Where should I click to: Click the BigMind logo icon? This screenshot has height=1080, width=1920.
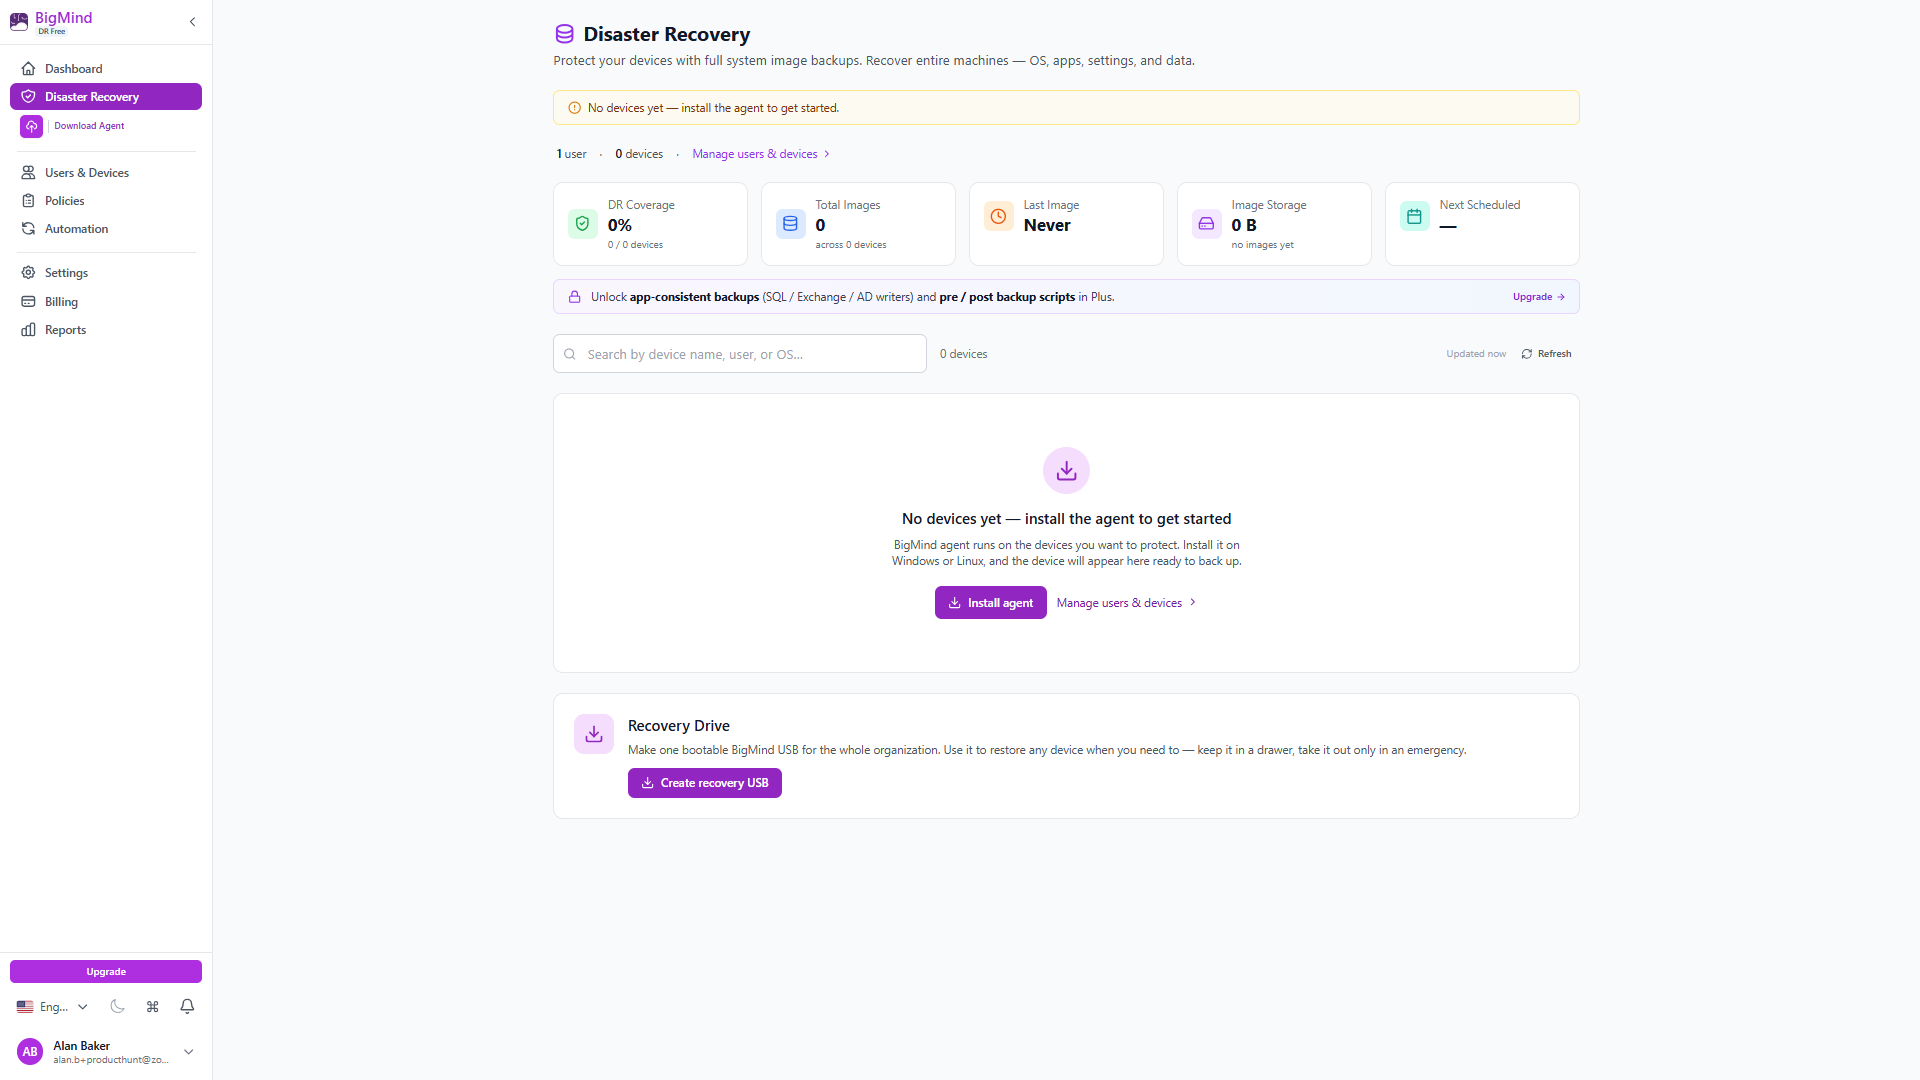19,22
